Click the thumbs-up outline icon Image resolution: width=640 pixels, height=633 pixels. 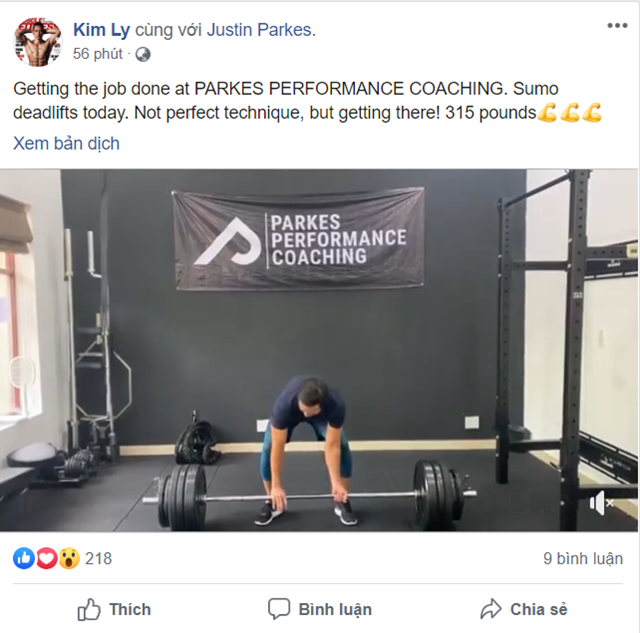tap(89, 609)
